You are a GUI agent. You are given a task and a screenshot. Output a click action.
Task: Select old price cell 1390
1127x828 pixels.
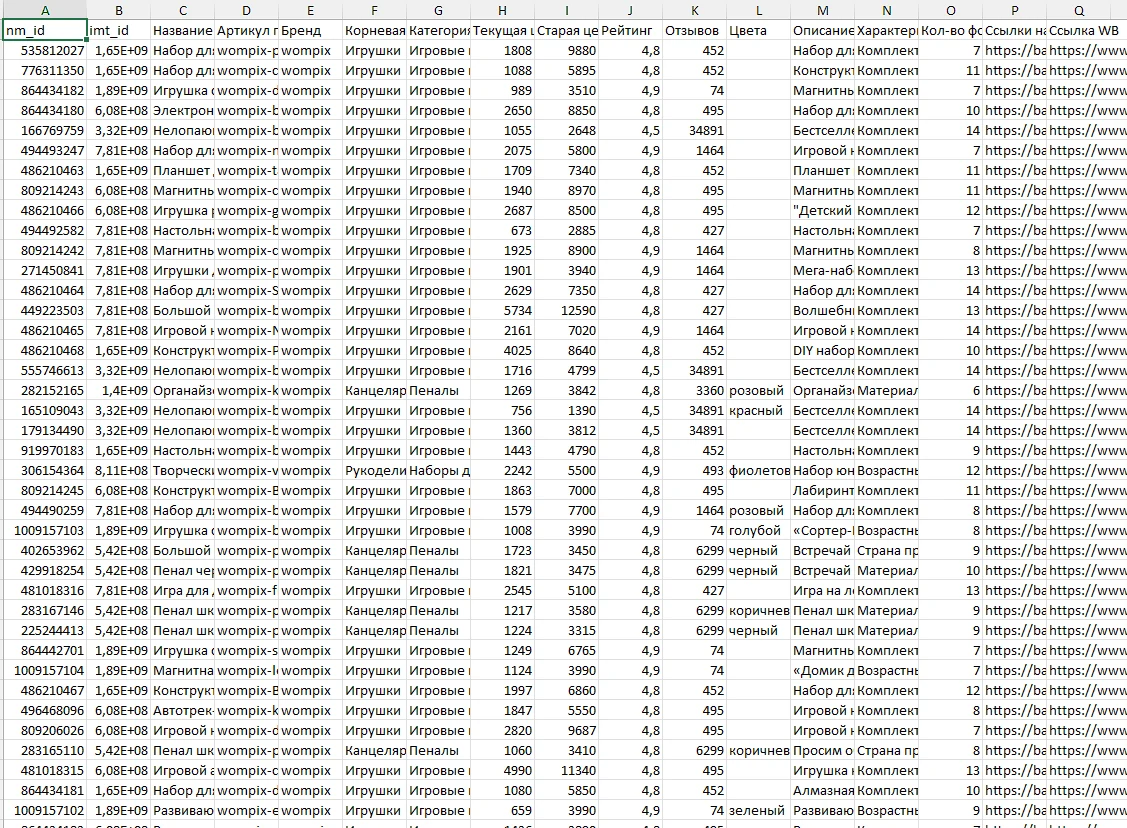pos(566,410)
